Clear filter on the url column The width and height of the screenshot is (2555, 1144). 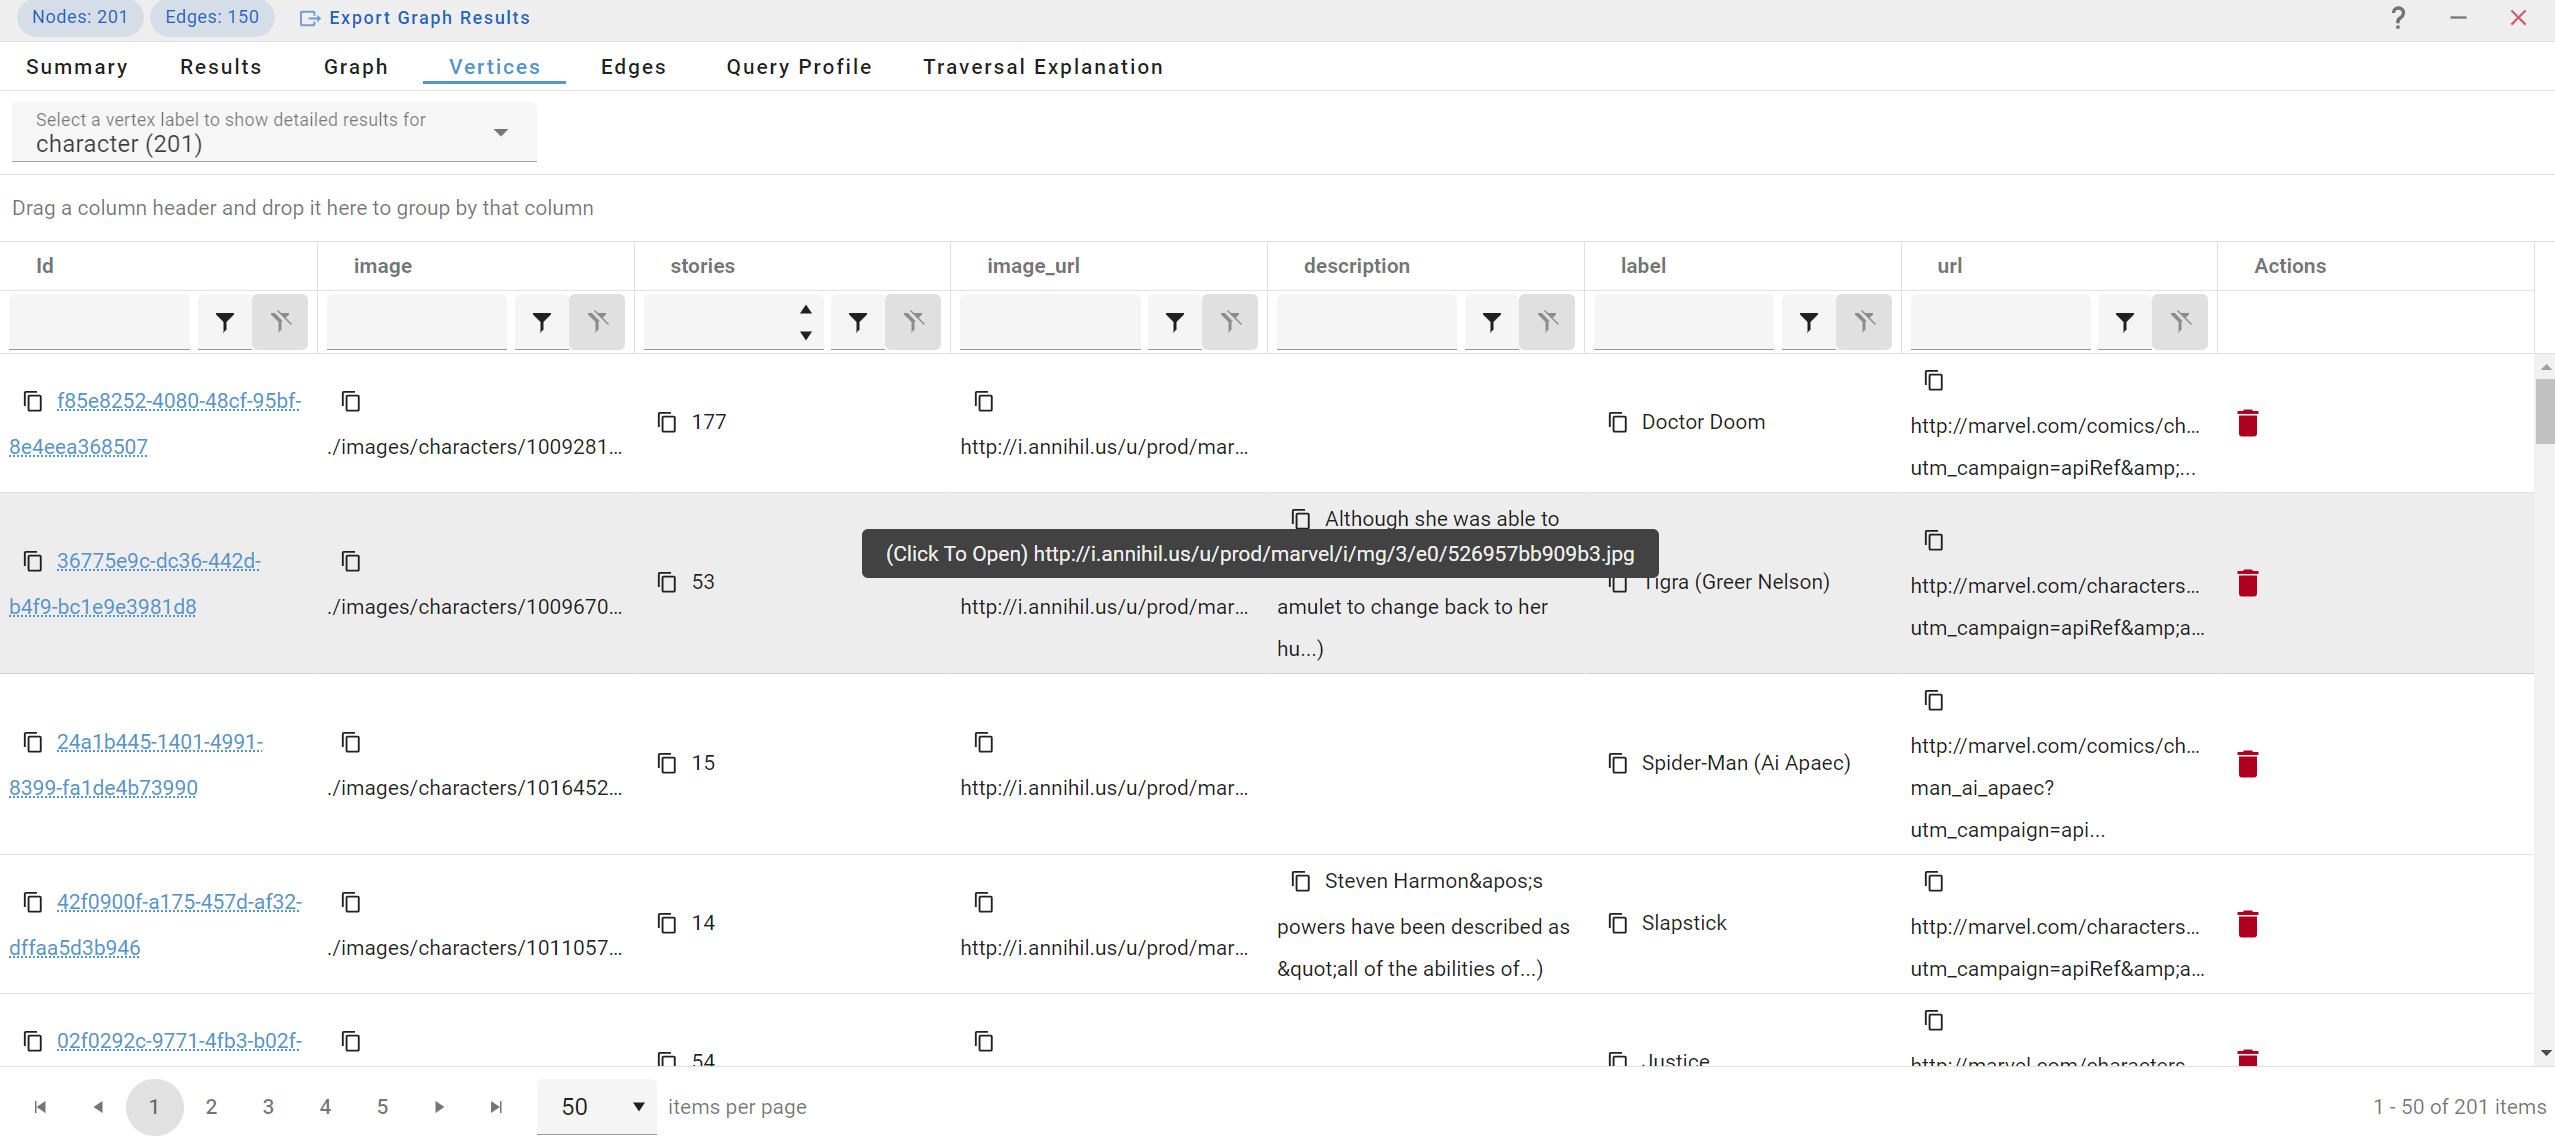(x=2180, y=322)
